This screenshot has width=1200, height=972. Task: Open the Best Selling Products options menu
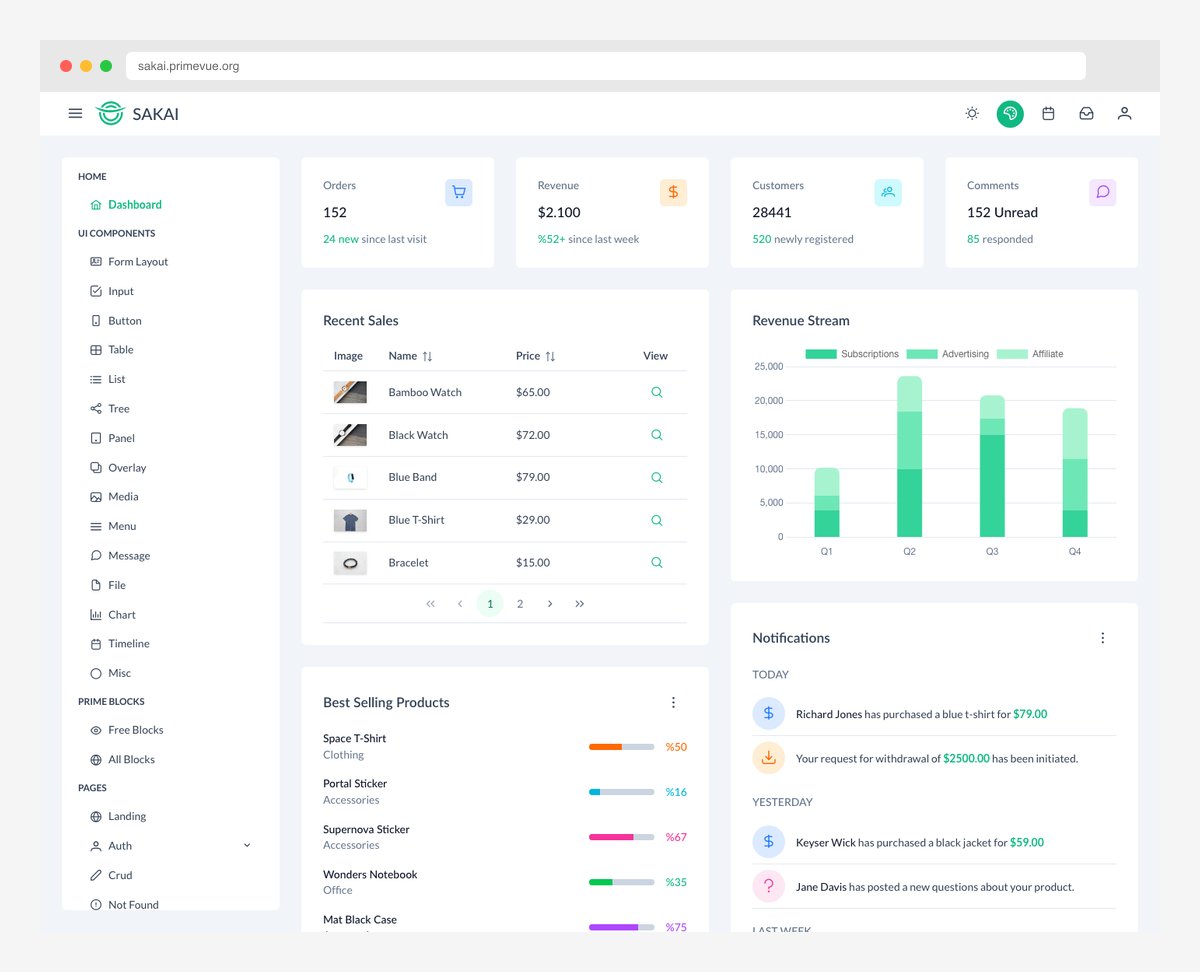click(674, 702)
